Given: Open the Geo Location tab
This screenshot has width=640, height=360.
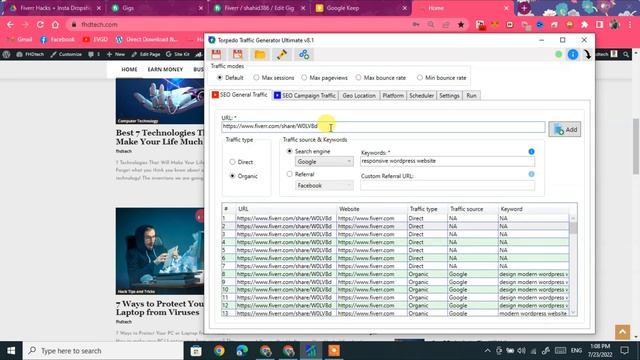Looking at the screenshot, I should [x=359, y=96].
